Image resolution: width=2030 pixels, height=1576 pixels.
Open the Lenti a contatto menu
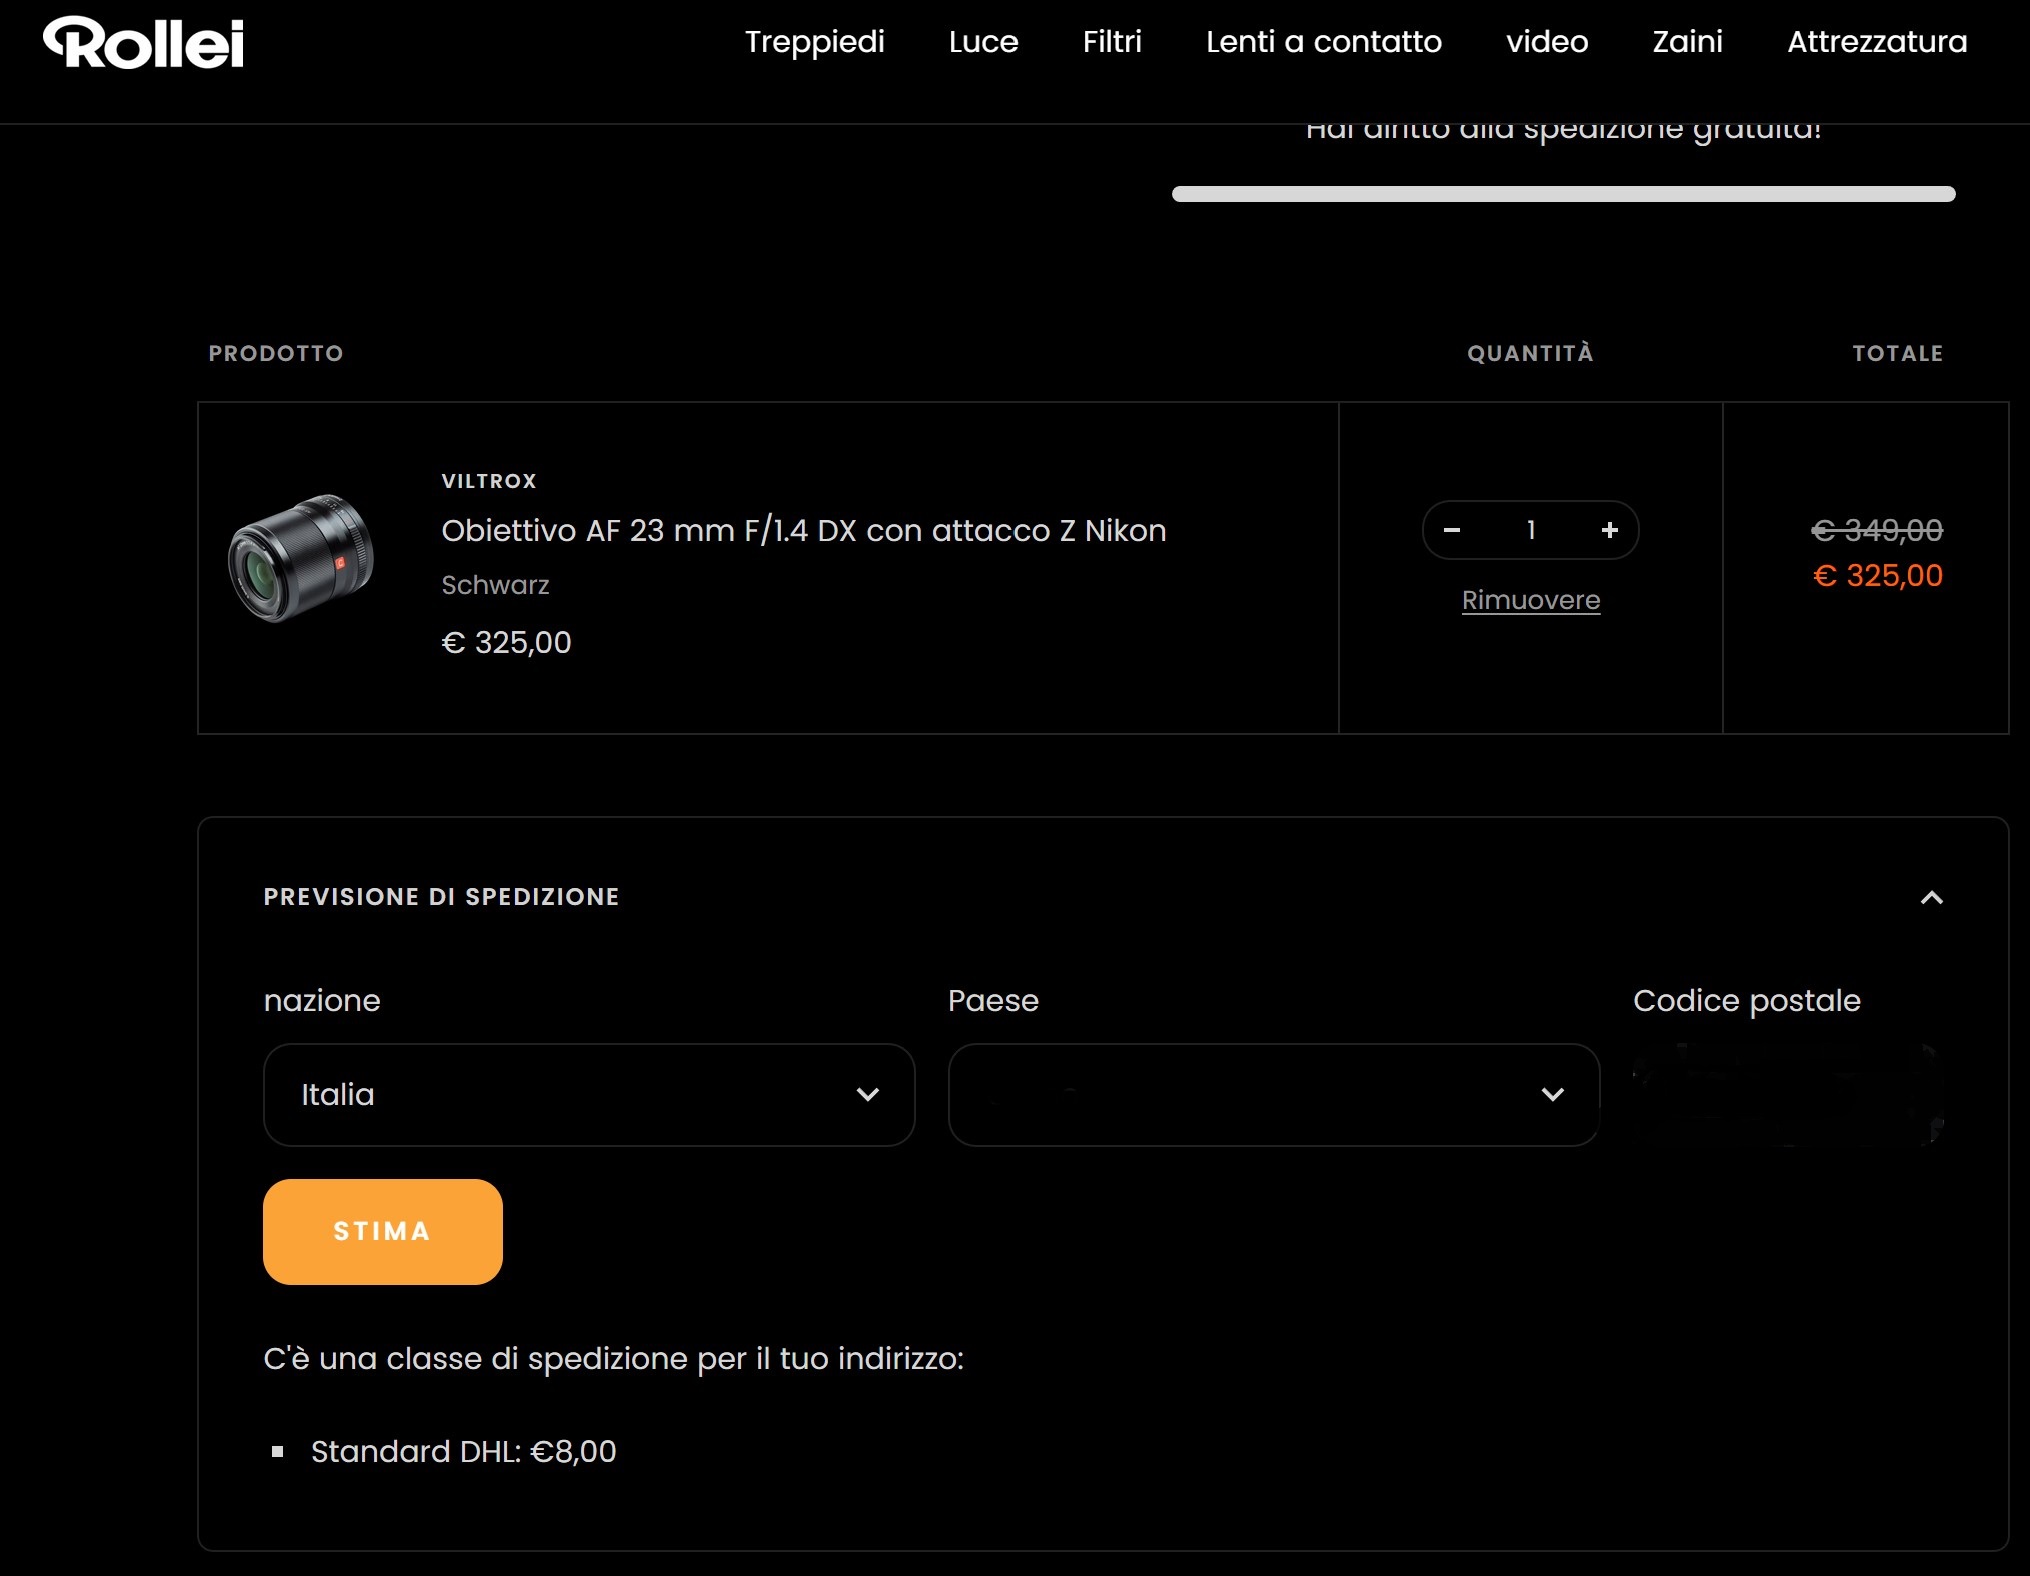[1323, 42]
